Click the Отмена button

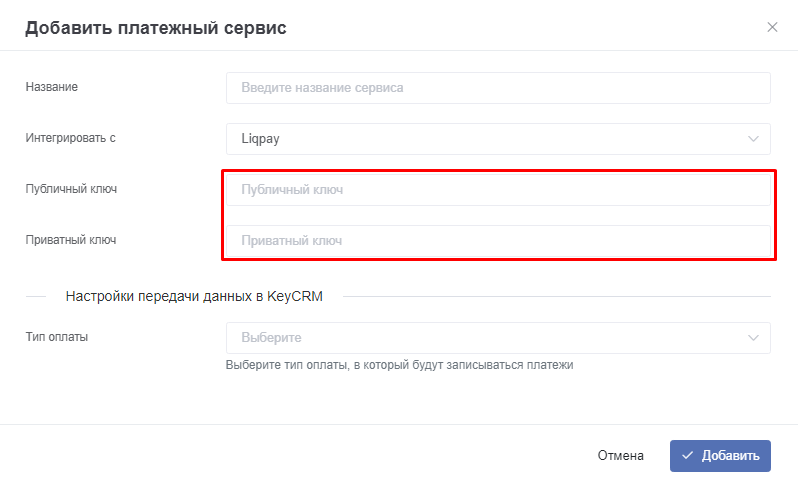click(620, 456)
